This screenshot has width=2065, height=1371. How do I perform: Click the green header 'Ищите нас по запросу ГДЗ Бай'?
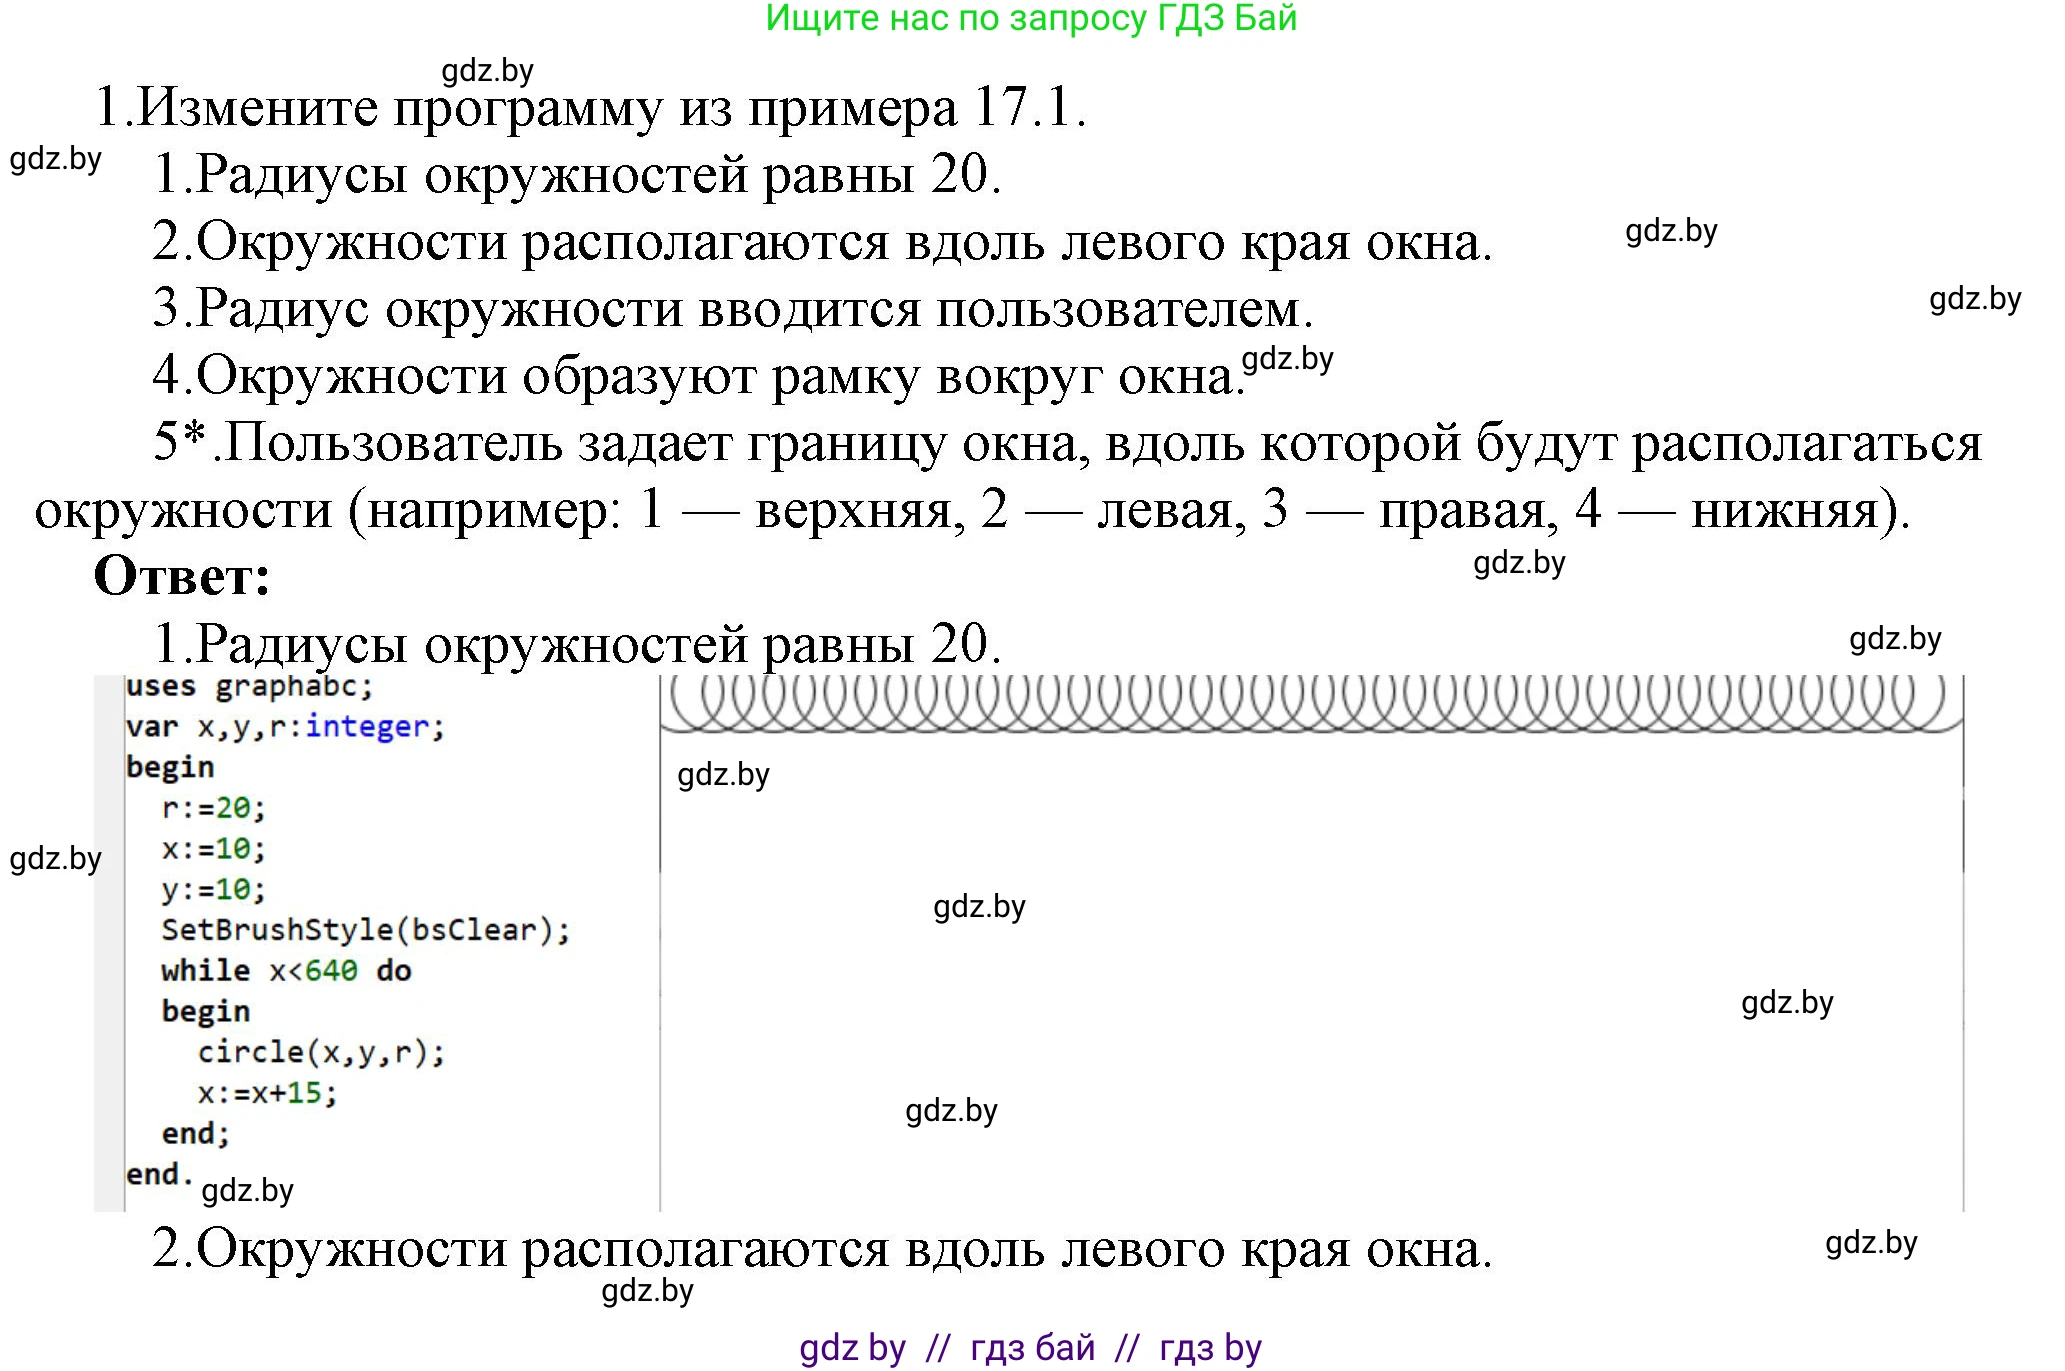click(x=1030, y=22)
